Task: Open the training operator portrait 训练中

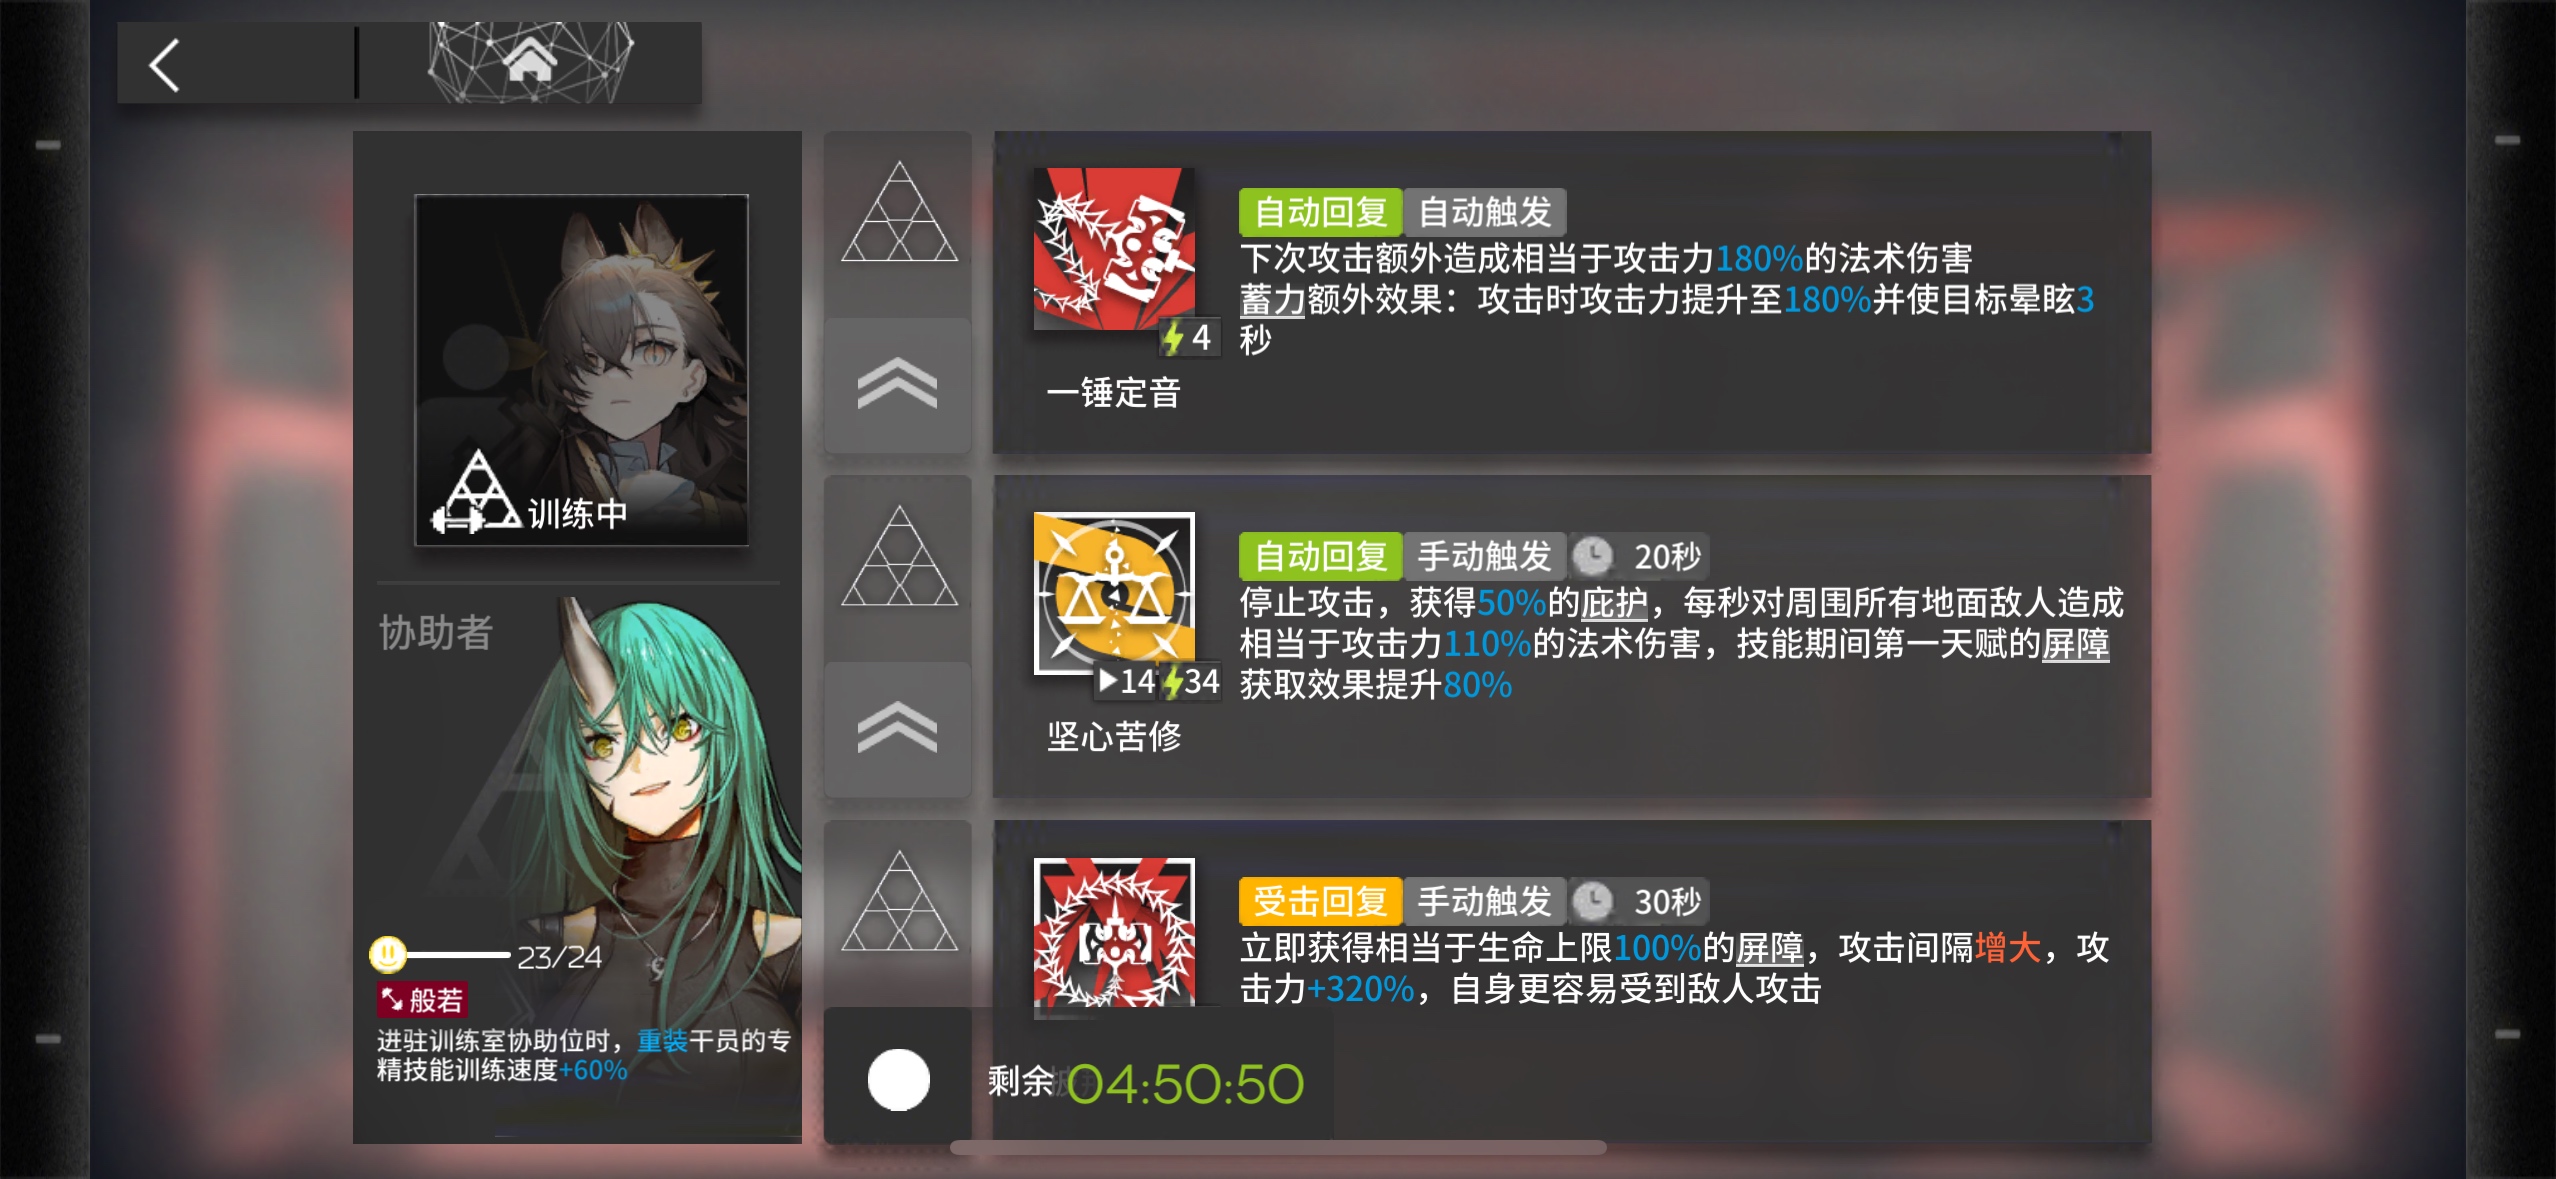Action: (582, 370)
